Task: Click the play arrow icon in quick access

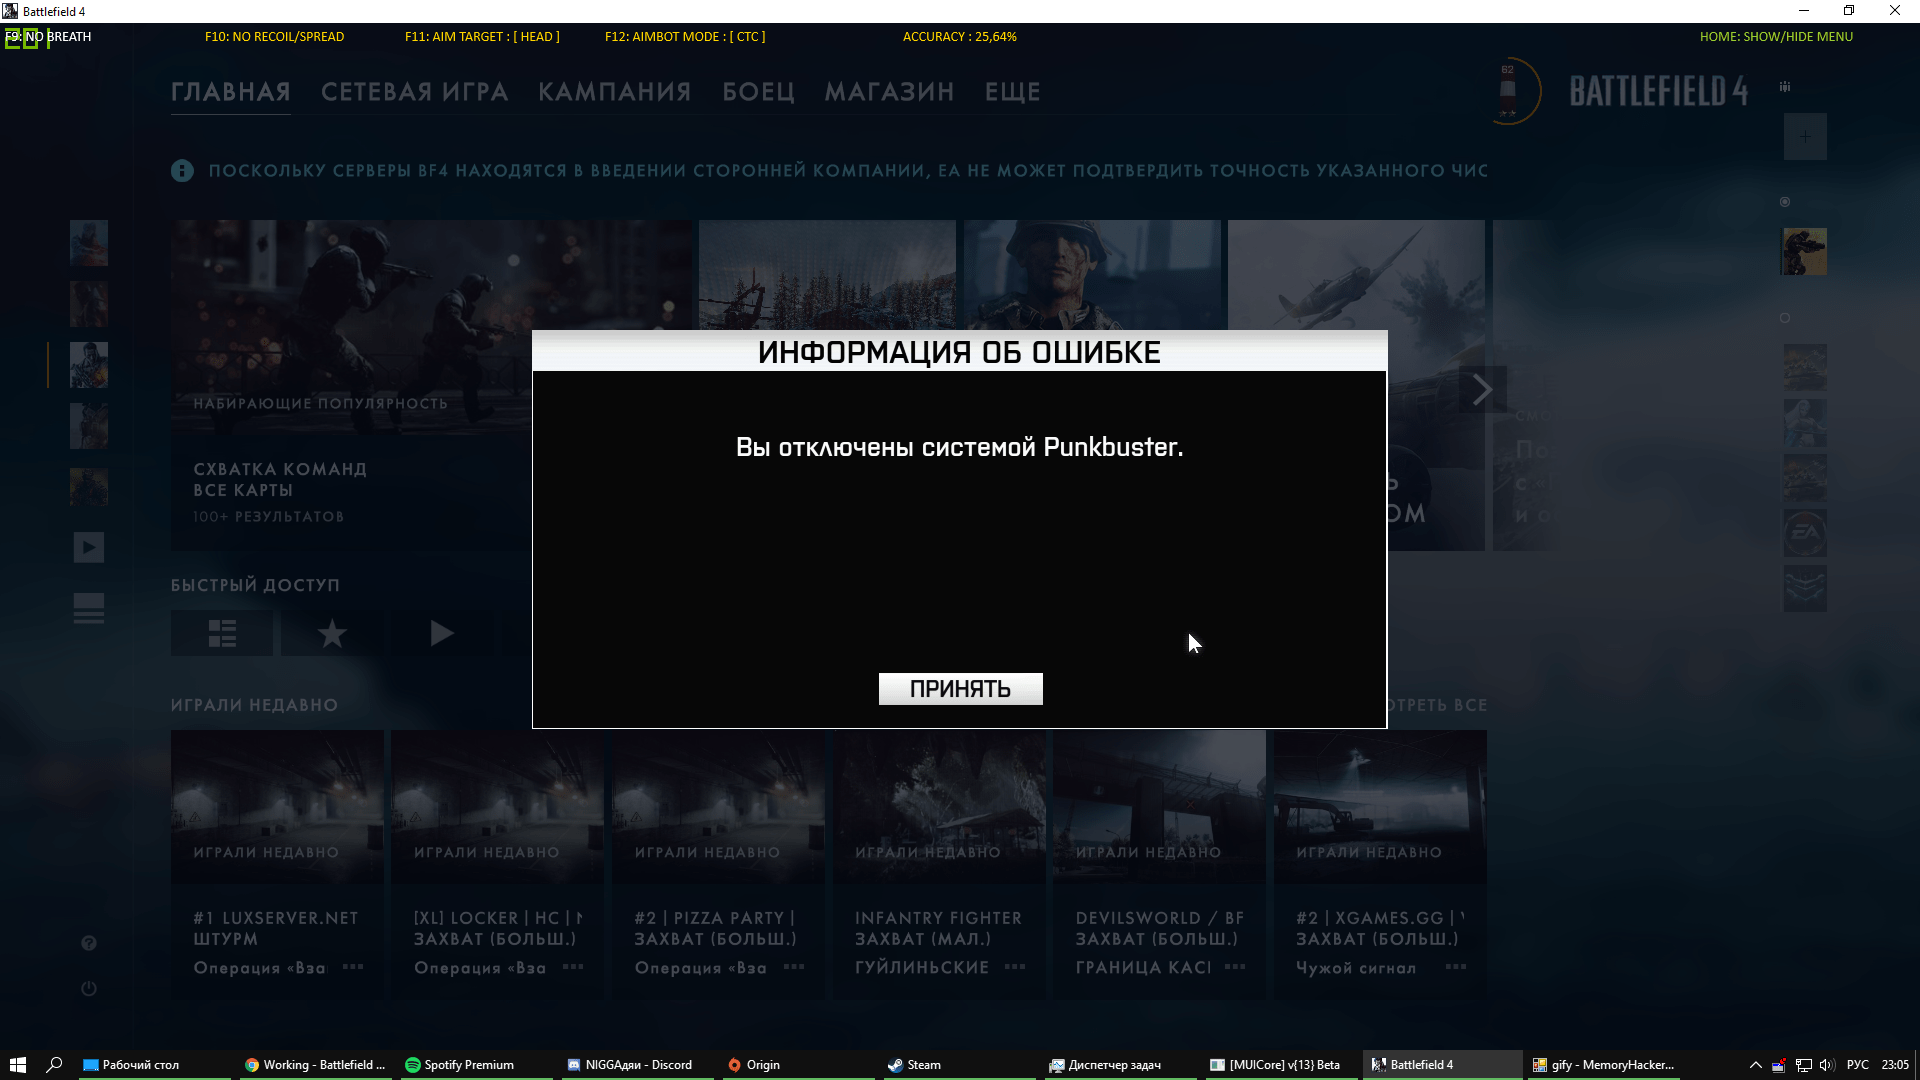Action: pyautogui.click(x=442, y=633)
